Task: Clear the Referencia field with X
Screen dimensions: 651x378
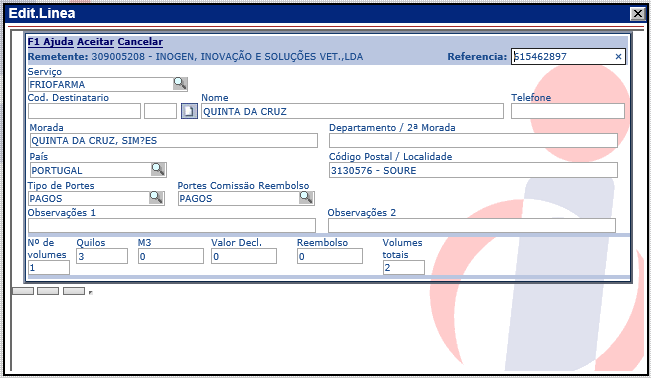Action: pyautogui.click(x=618, y=56)
